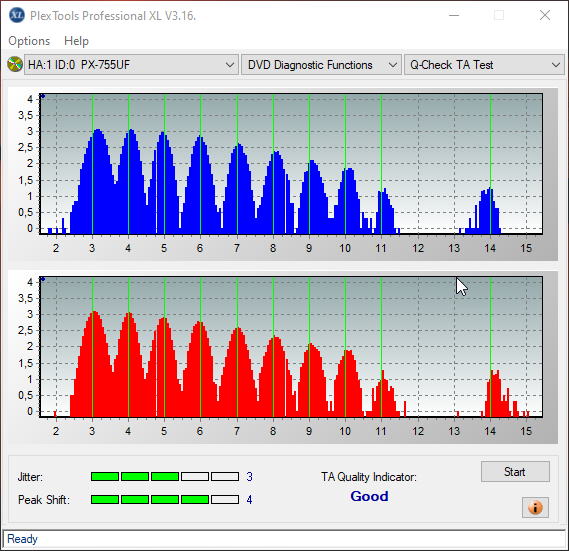Click the Jitter level bar indicator
The height and width of the screenshot is (551, 569).
[165, 477]
